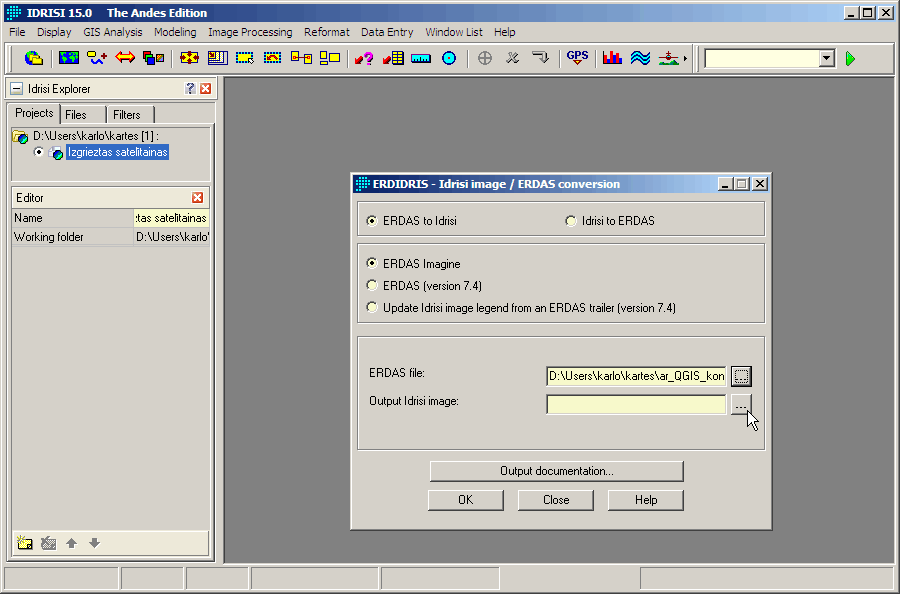Click the two yellow rectangles toolbar icon
This screenshot has width=900, height=594.
(x=329, y=58)
